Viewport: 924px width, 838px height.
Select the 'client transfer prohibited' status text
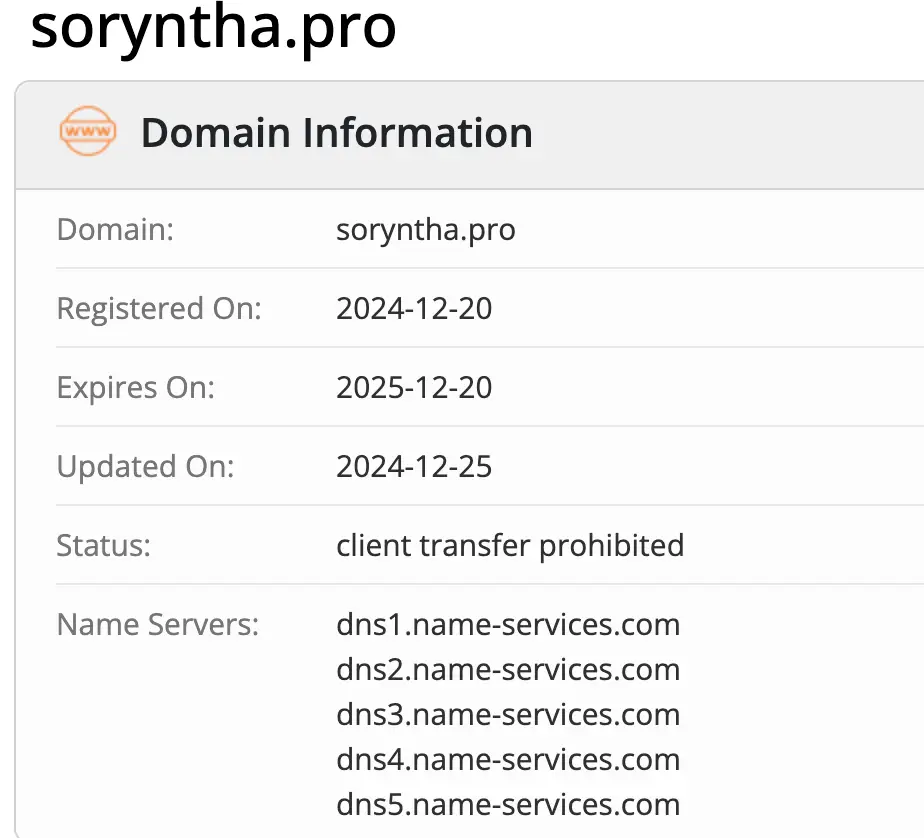pos(510,545)
